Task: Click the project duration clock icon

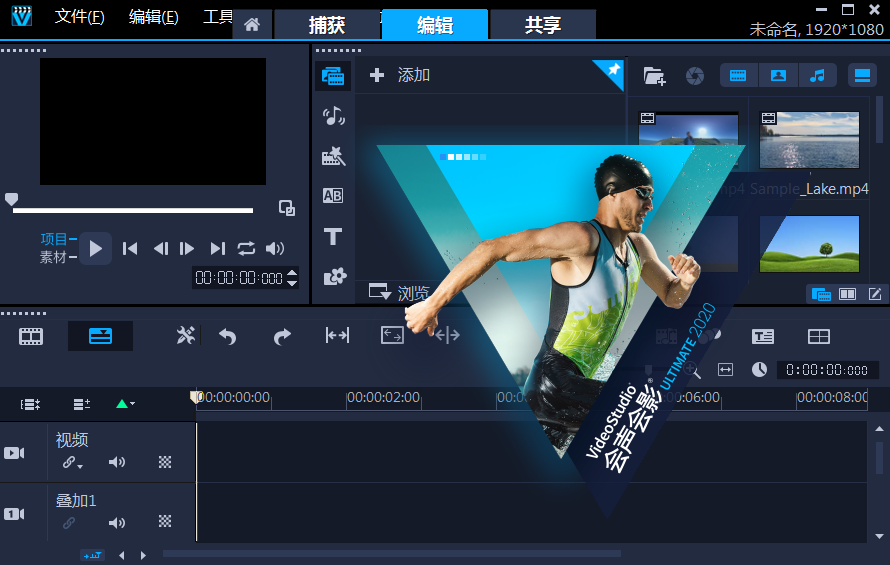Action: click(759, 370)
